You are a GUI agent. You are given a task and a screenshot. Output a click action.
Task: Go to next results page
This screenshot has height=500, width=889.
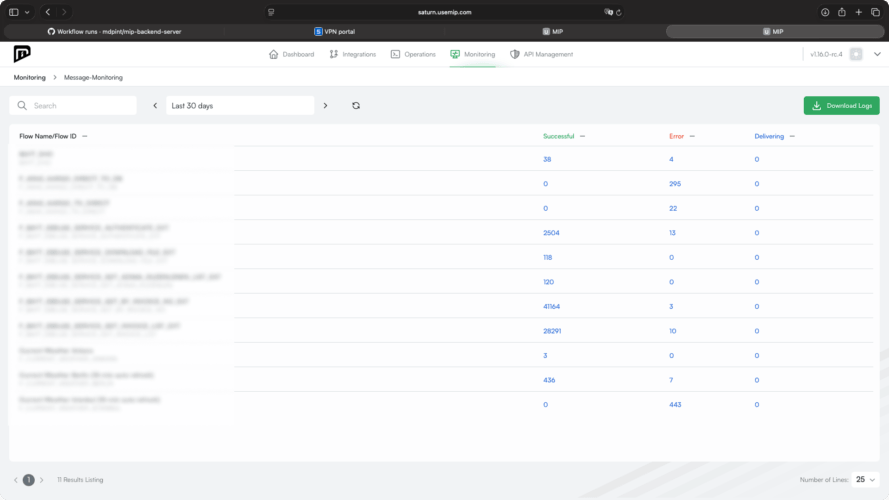(41, 480)
